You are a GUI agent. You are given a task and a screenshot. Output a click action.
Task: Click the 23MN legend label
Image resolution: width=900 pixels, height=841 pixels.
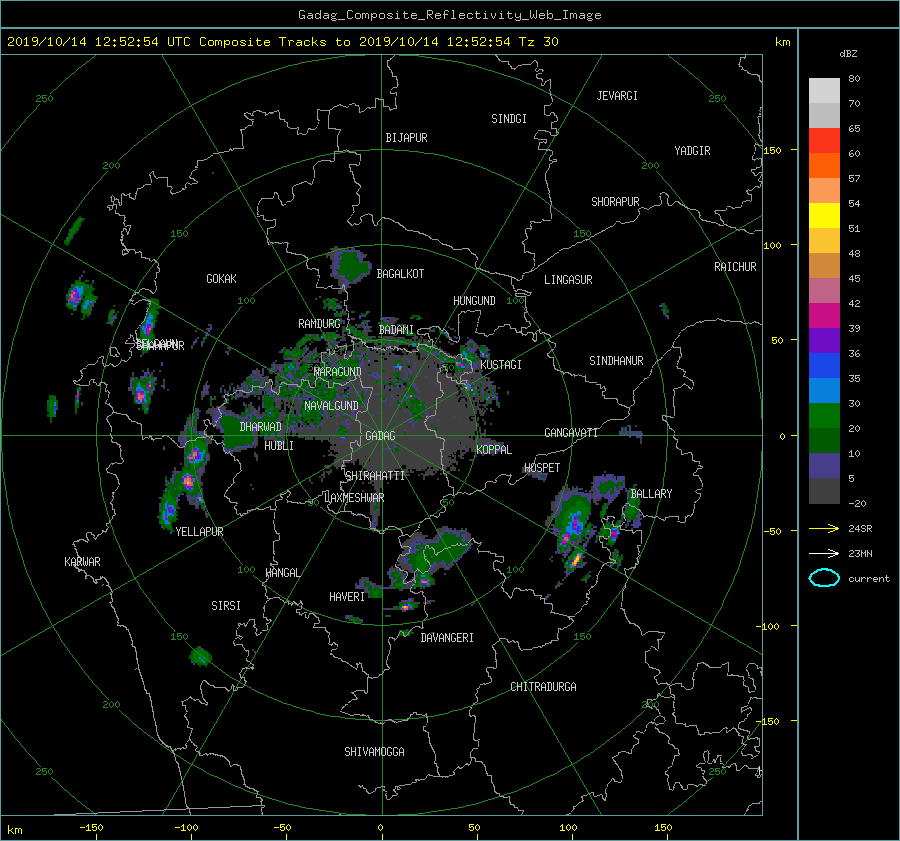point(860,554)
